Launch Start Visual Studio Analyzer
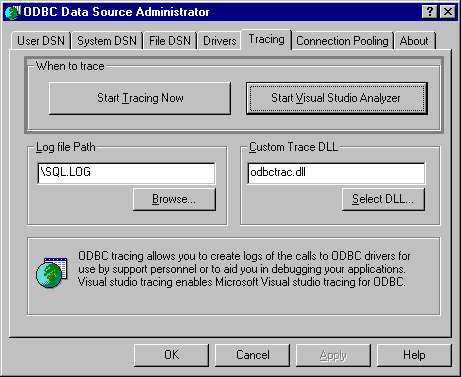The image size is (461, 377). (x=337, y=98)
